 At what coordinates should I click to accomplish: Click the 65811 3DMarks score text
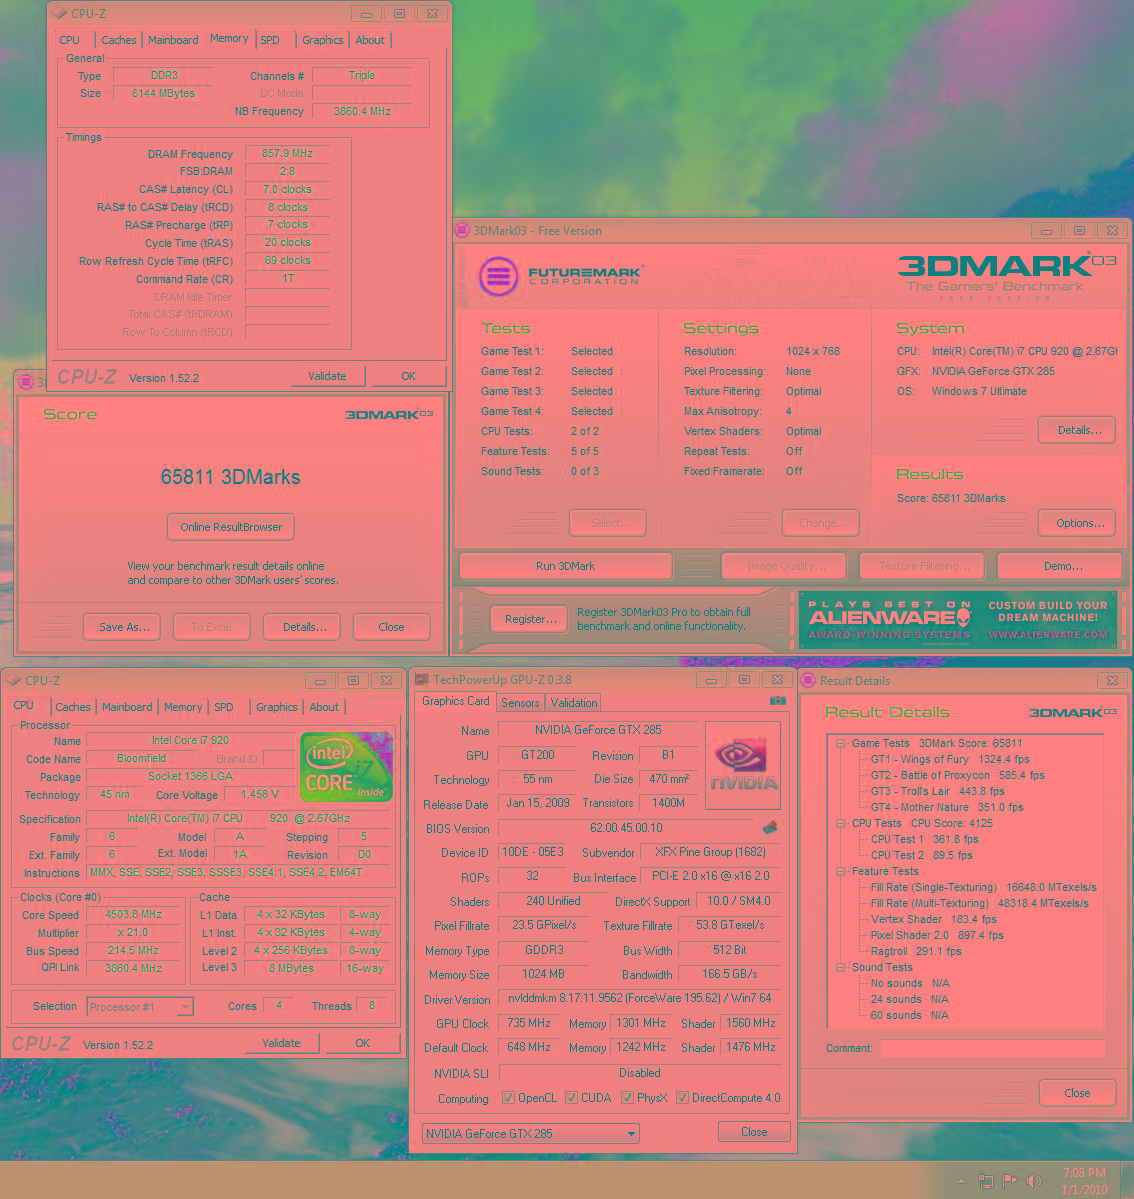point(230,477)
